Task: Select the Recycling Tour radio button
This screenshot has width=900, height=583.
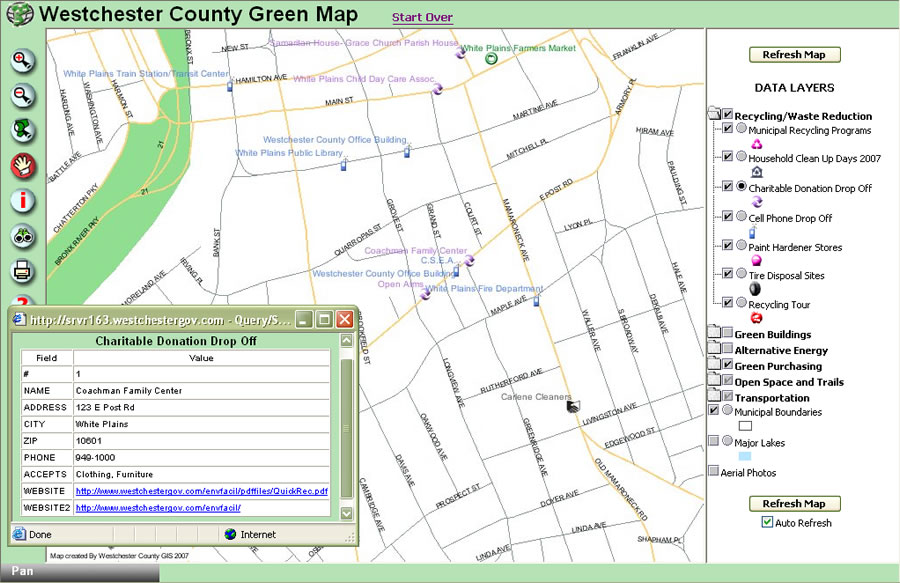Action: [x=742, y=302]
